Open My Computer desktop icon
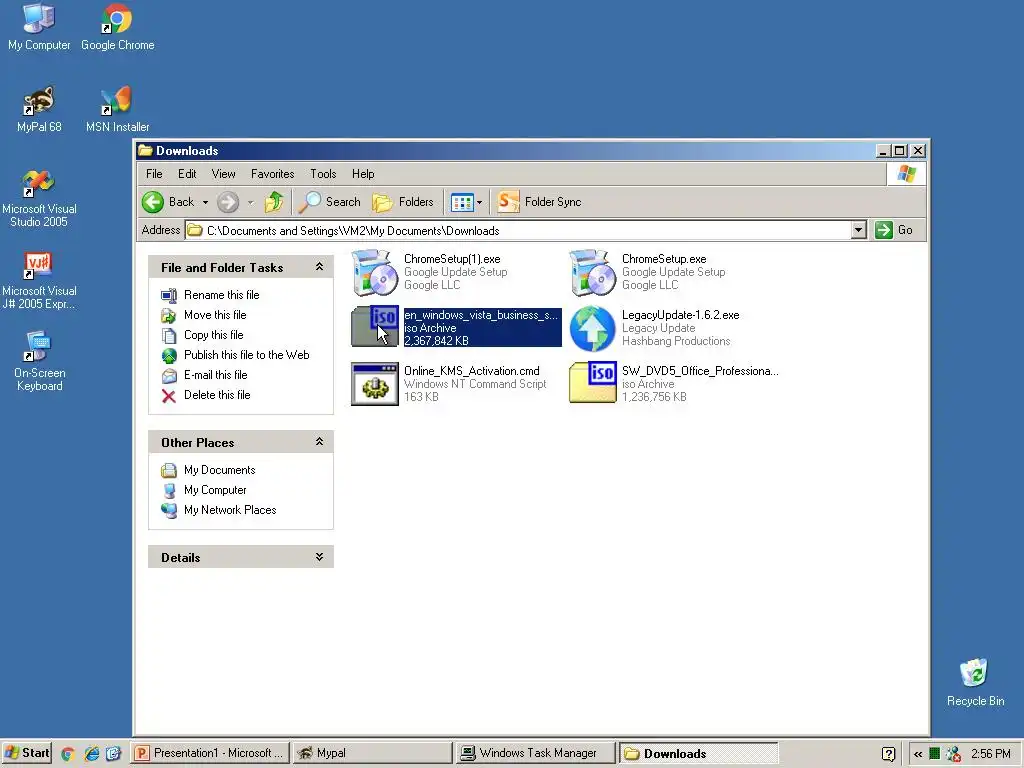Image resolution: width=1024 pixels, height=768 pixels. coord(39,26)
